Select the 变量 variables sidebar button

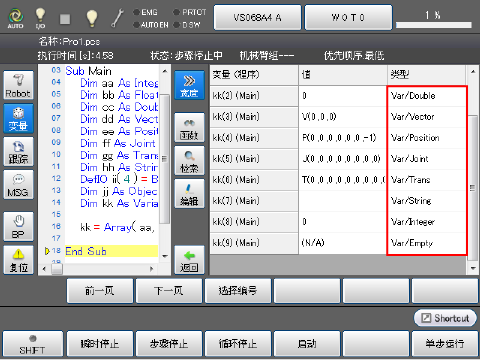pyautogui.click(x=18, y=118)
